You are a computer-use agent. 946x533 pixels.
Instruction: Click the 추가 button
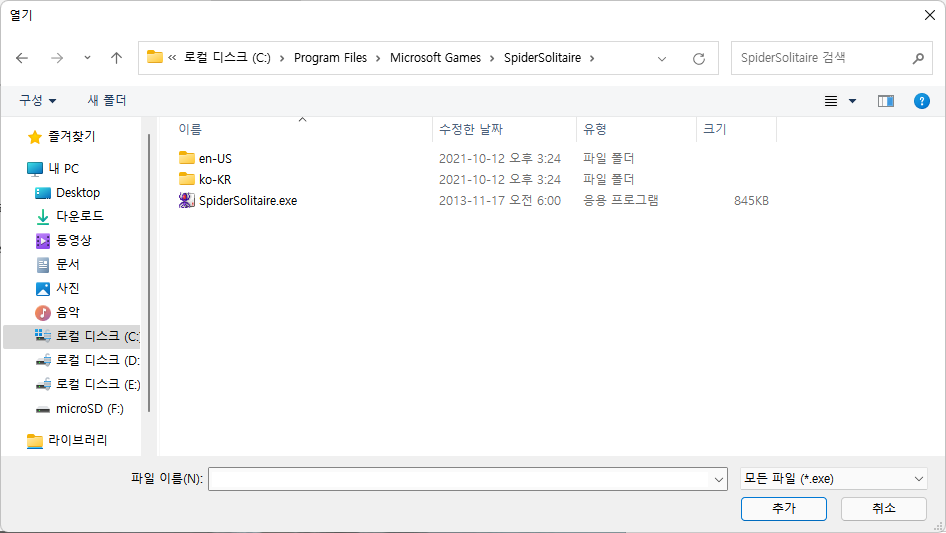[784, 508]
